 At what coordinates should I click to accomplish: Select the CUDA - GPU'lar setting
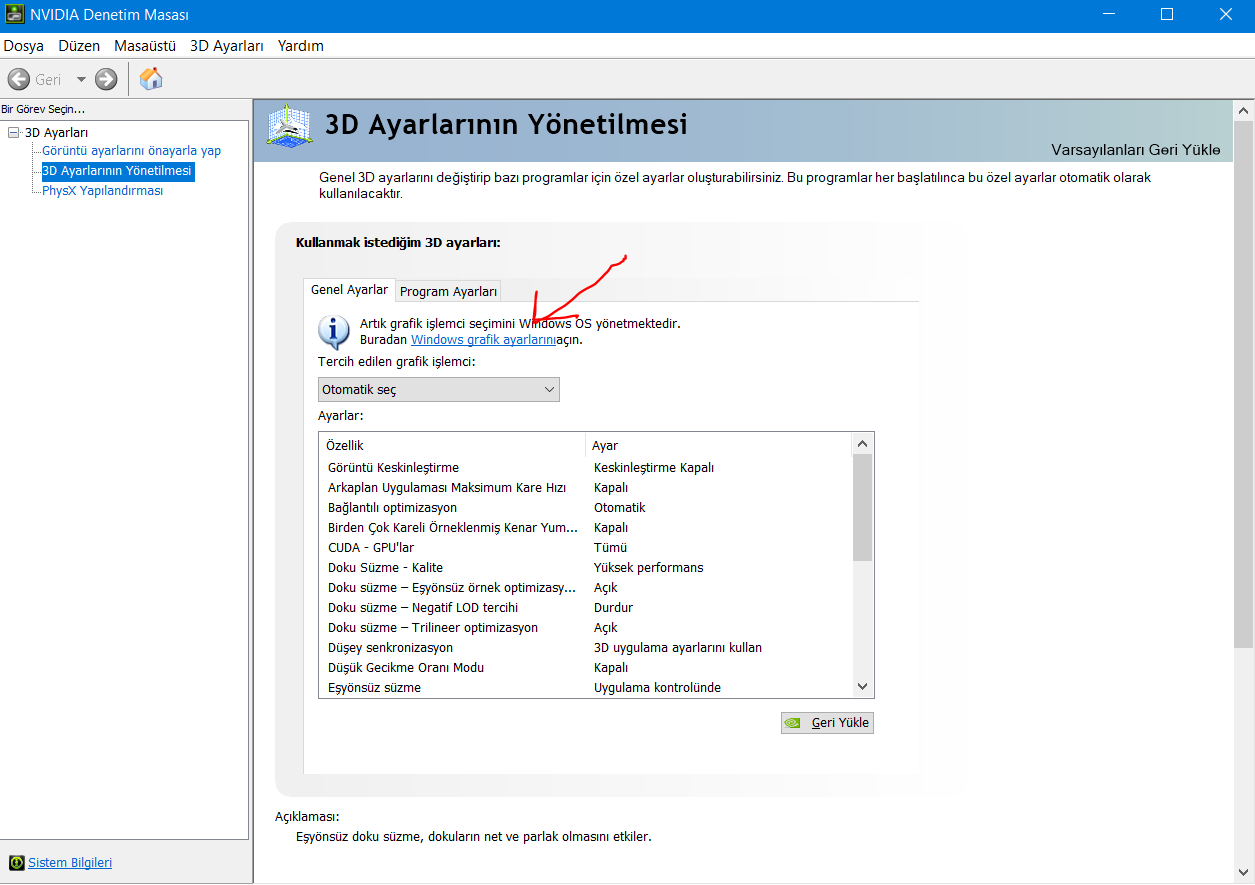(586, 547)
